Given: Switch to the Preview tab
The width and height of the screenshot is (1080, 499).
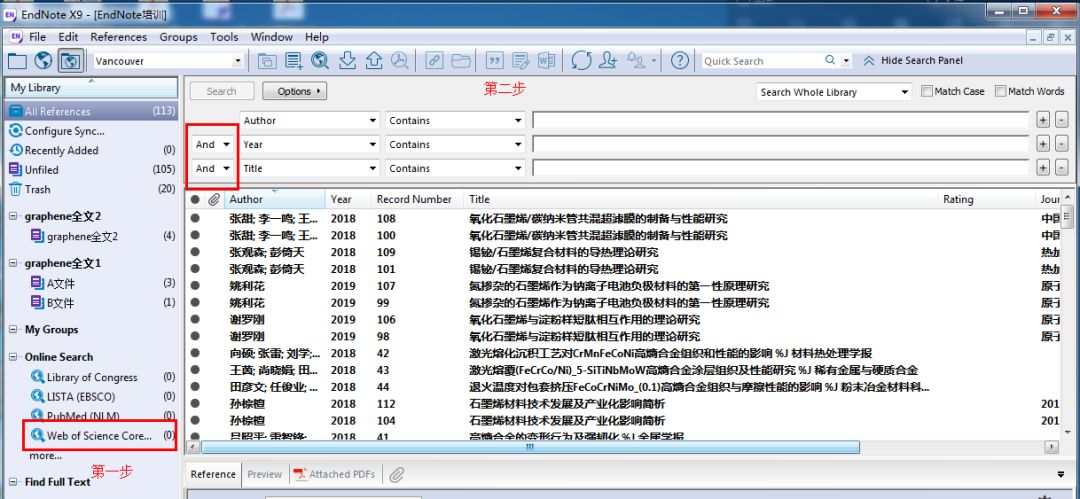Looking at the screenshot, I should [264, 475].
